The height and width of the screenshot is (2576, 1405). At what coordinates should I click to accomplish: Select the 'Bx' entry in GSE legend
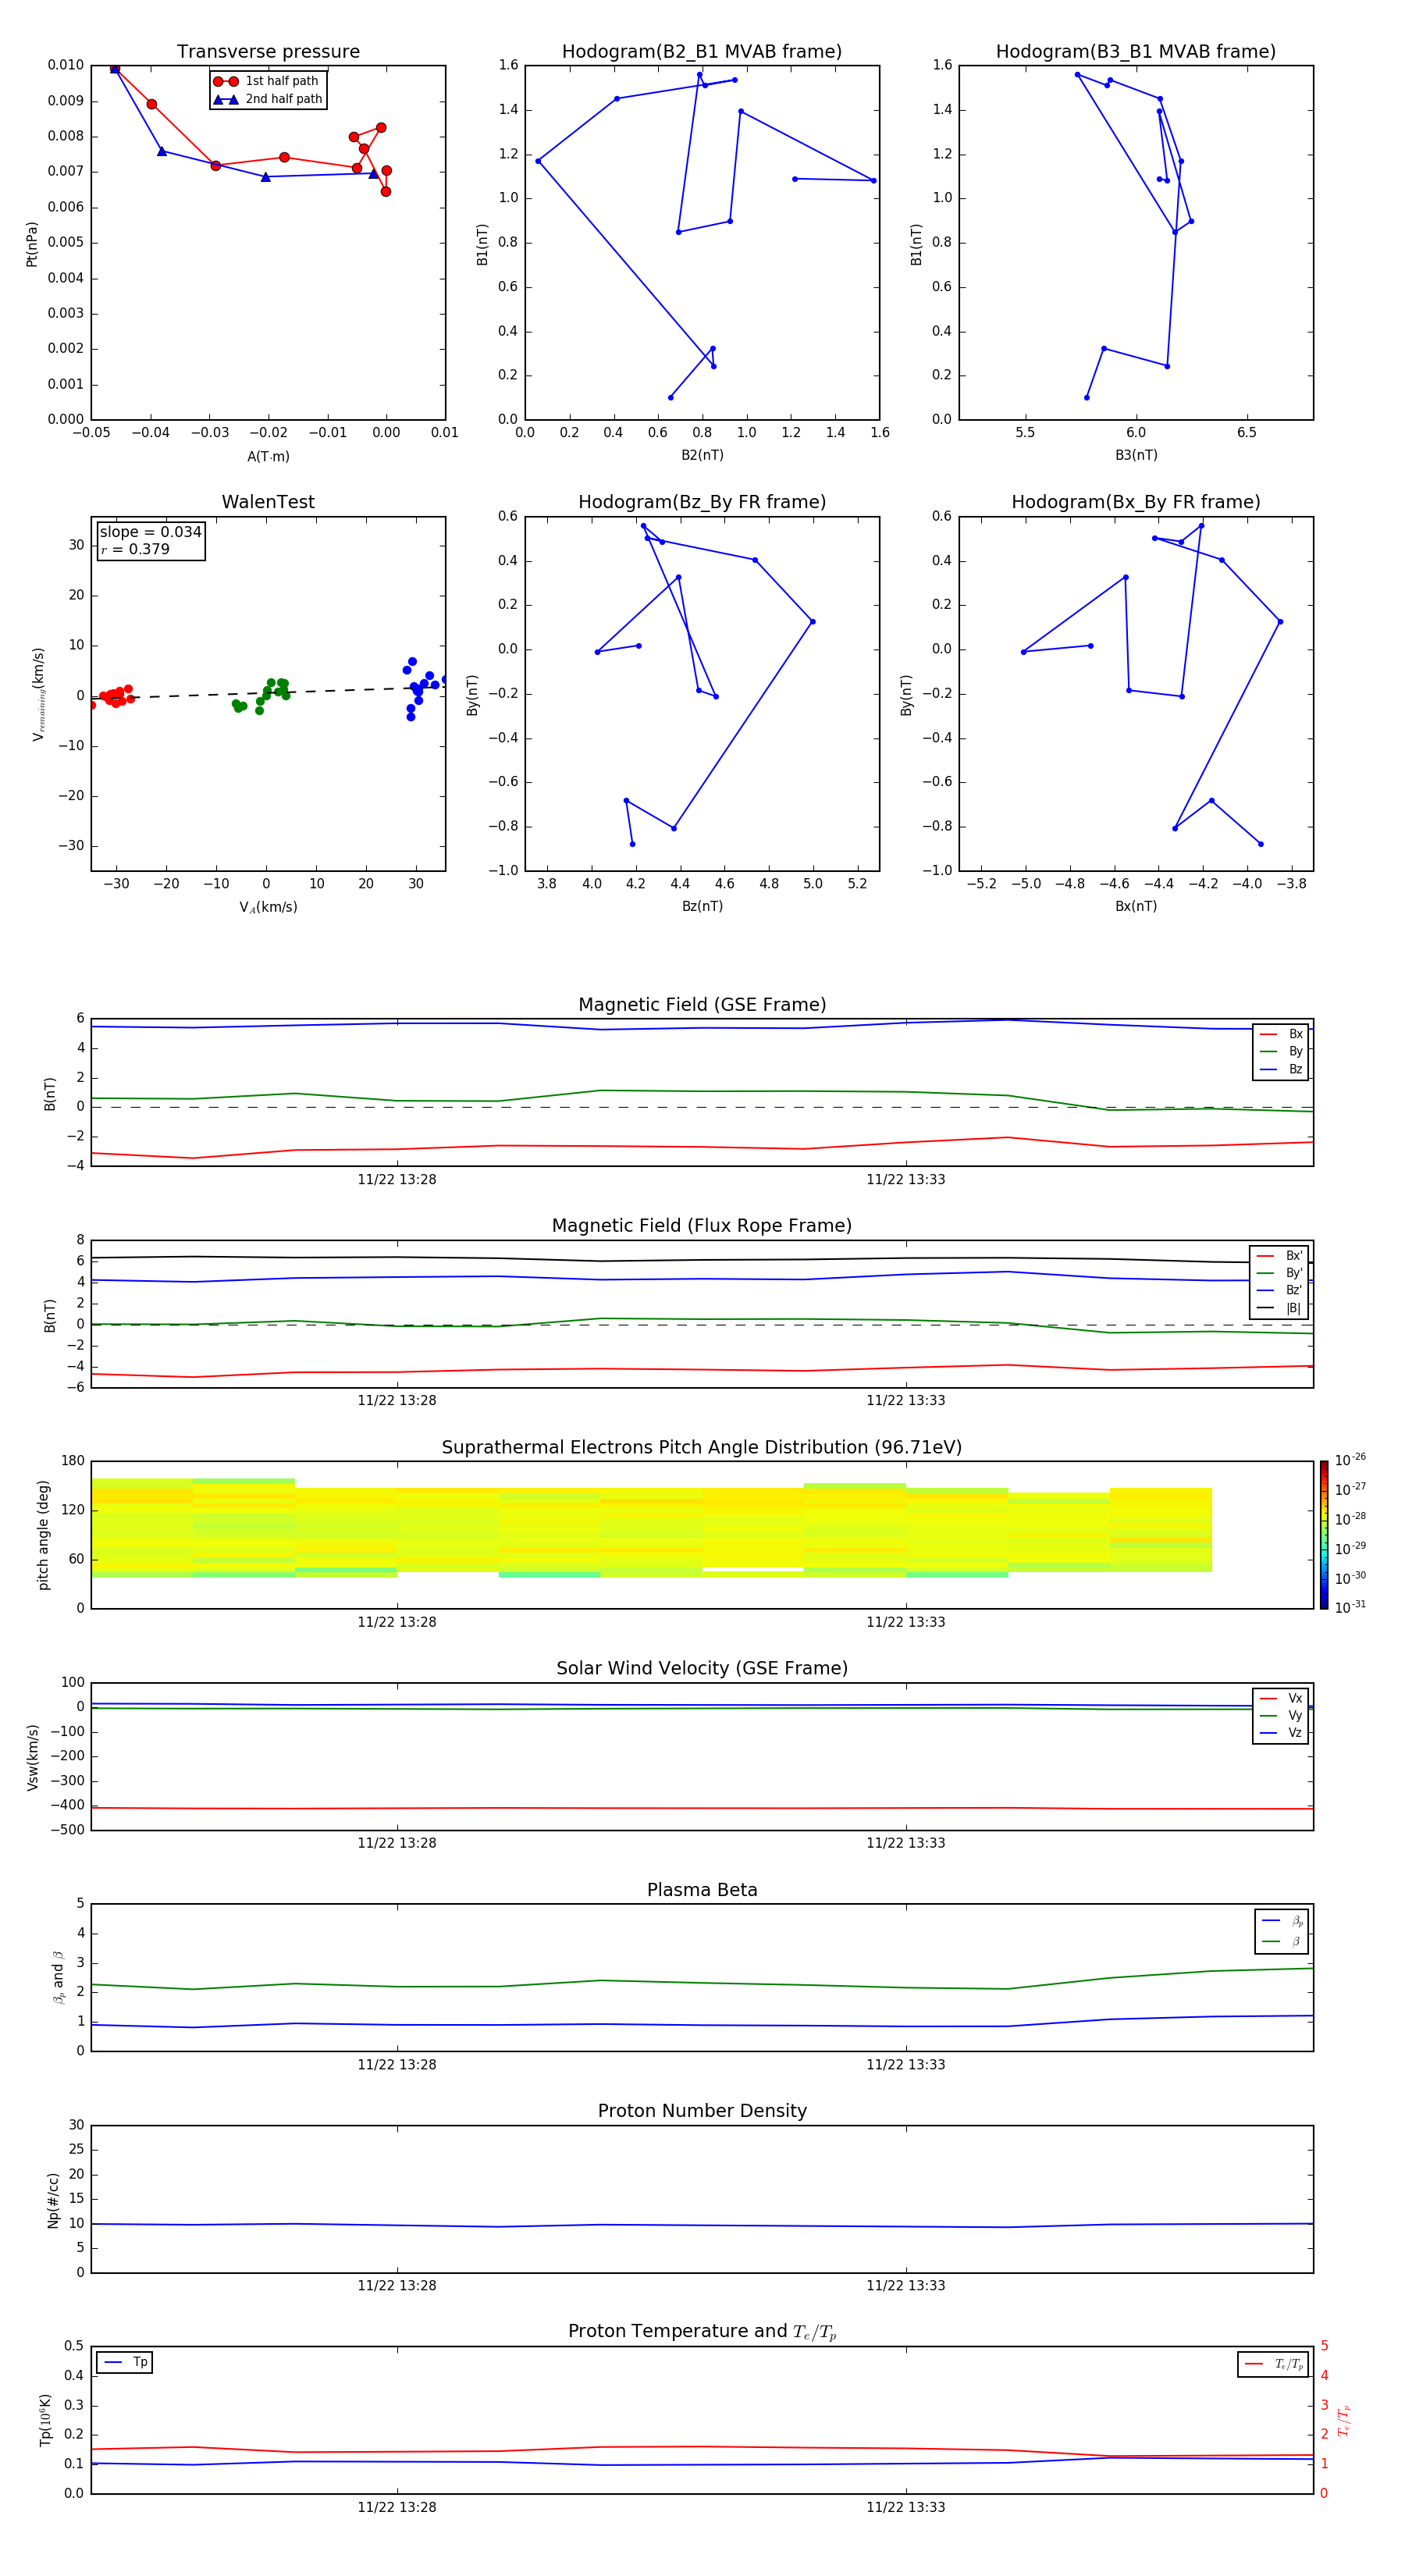(x=1281, y=1034)
